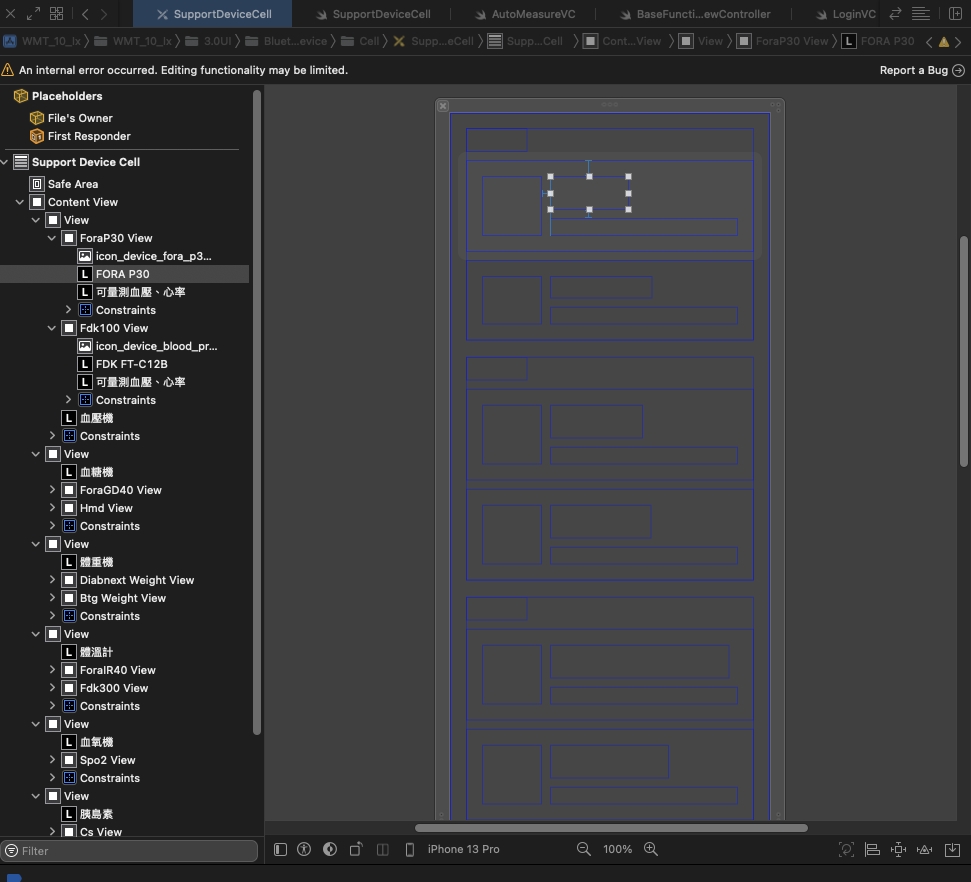
Task: Switch to the AutoMeasureVC tab
Action: (533, 14)
